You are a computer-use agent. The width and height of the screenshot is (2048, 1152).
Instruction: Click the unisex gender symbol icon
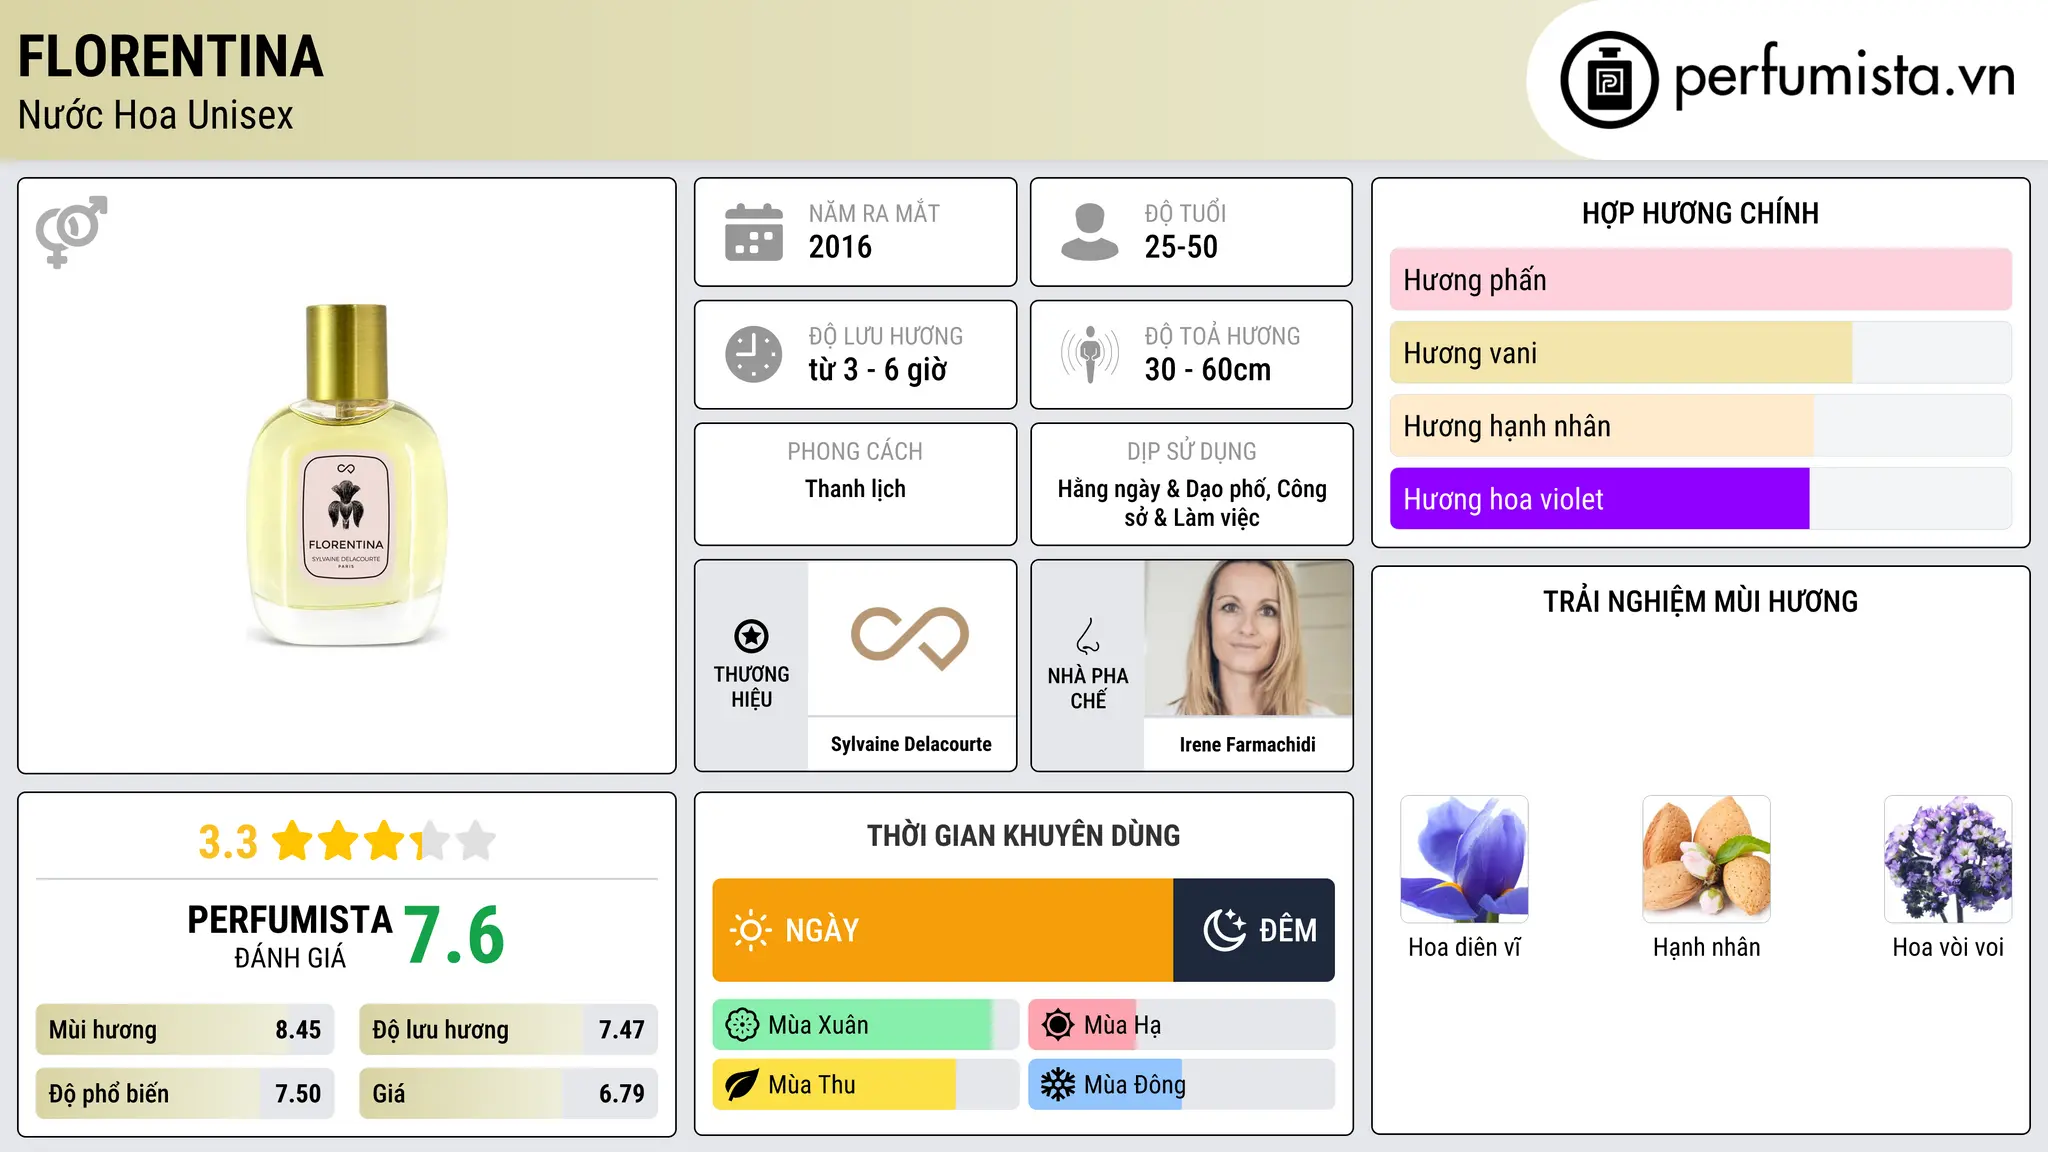tap(71, 231)
